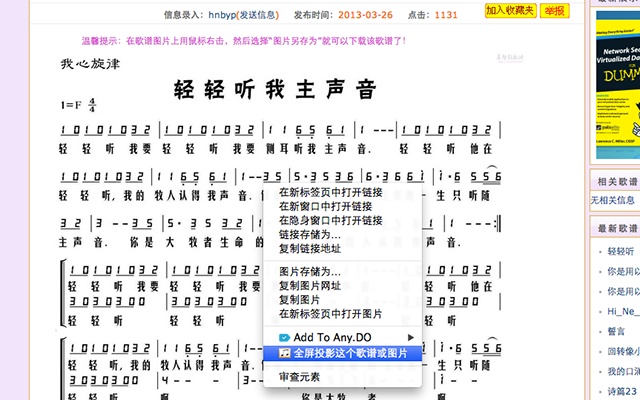Screen dimensions: 640x400
Task: Choose 在新窗口中打开链接 from context menu
Action: point(325,206)
